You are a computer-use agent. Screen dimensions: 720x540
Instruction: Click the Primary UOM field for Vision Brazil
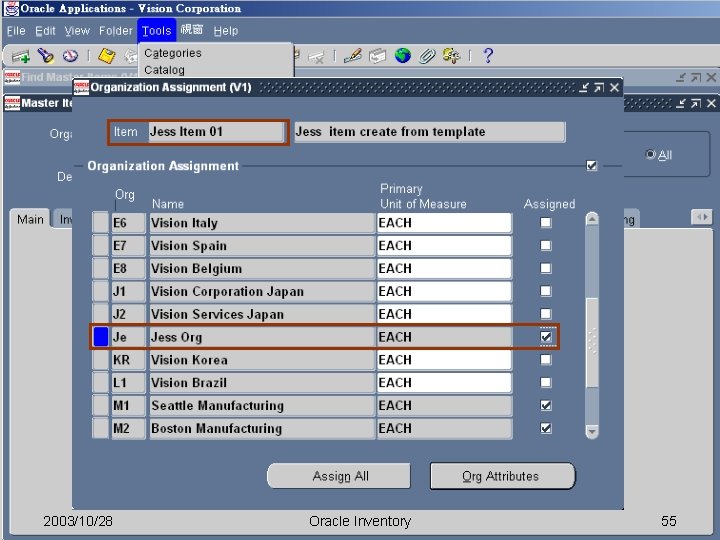click(x=444, y=382)
